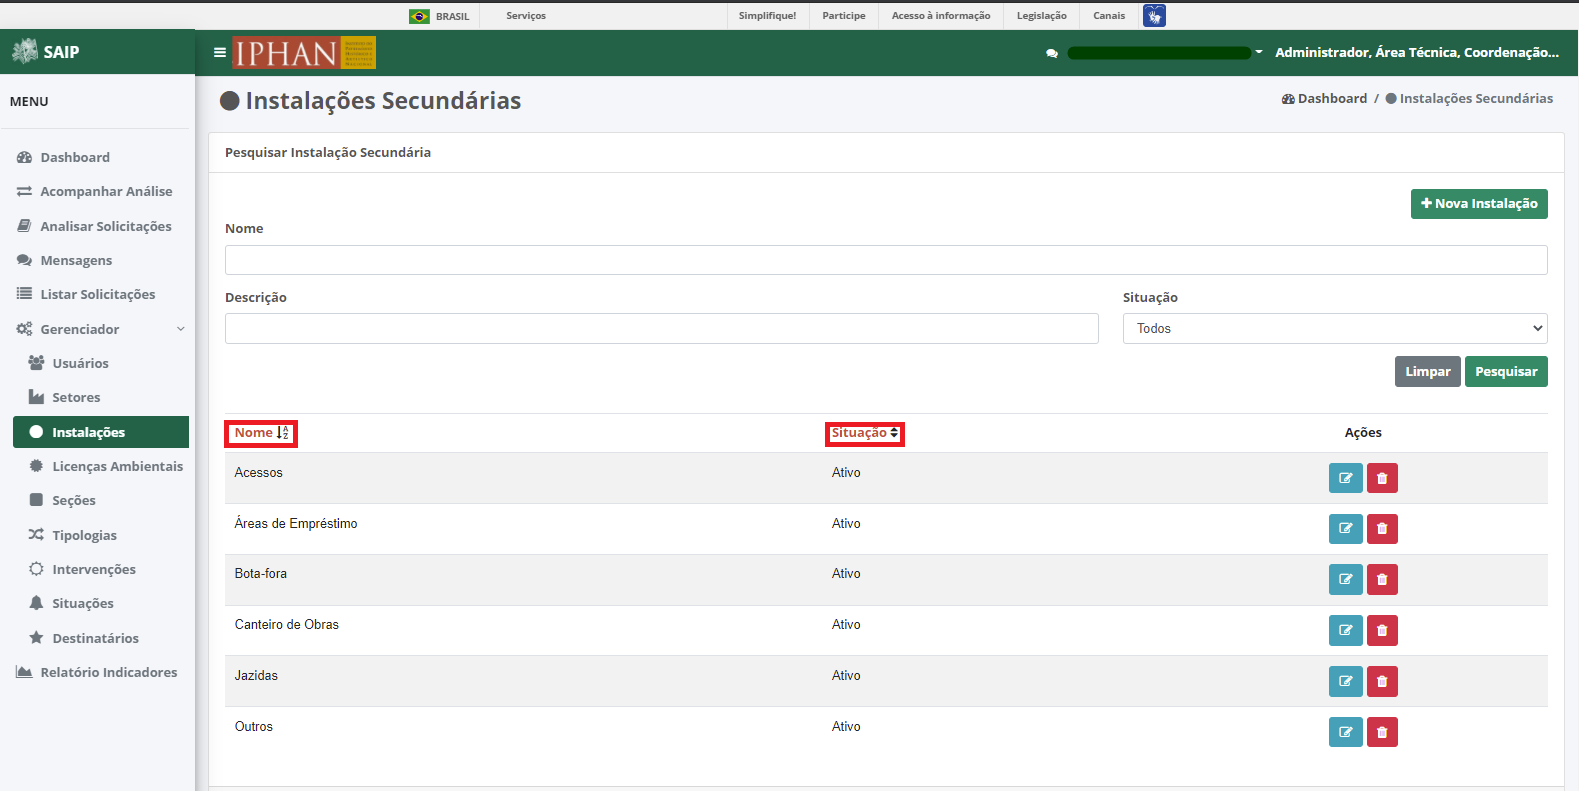The height and width of the screenshot is (791, 1579).
Task: Sort table by Situação column
Action: tap(865, 433)
